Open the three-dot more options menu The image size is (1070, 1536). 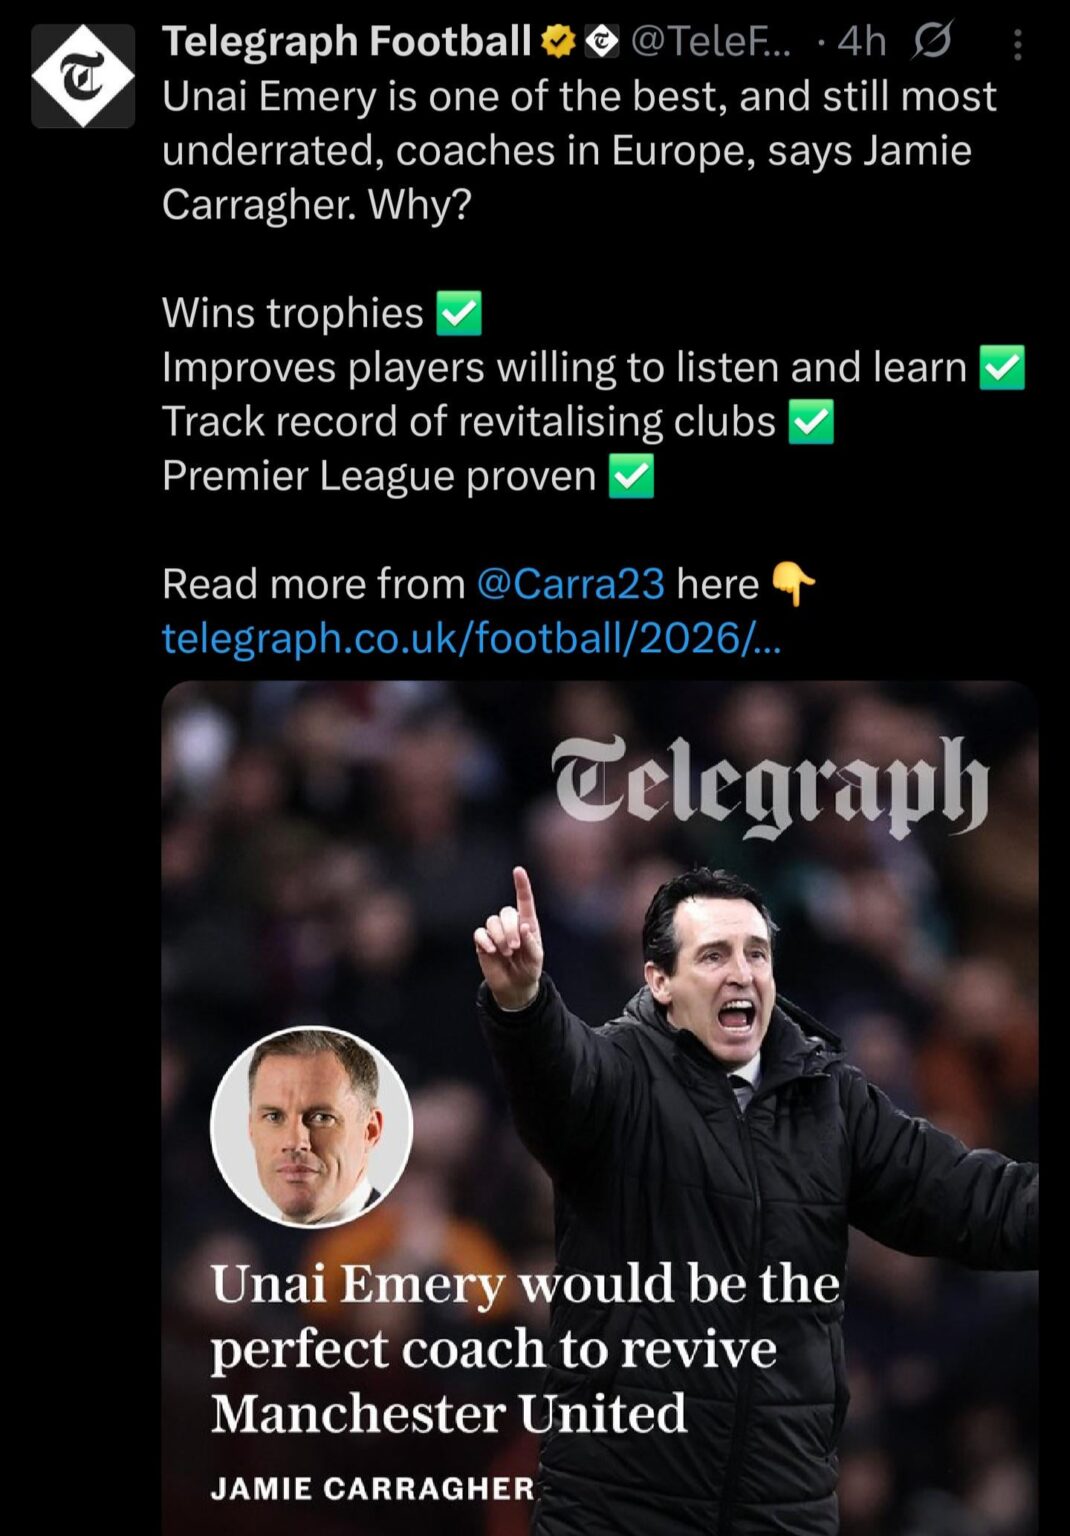coord(1018,44)
